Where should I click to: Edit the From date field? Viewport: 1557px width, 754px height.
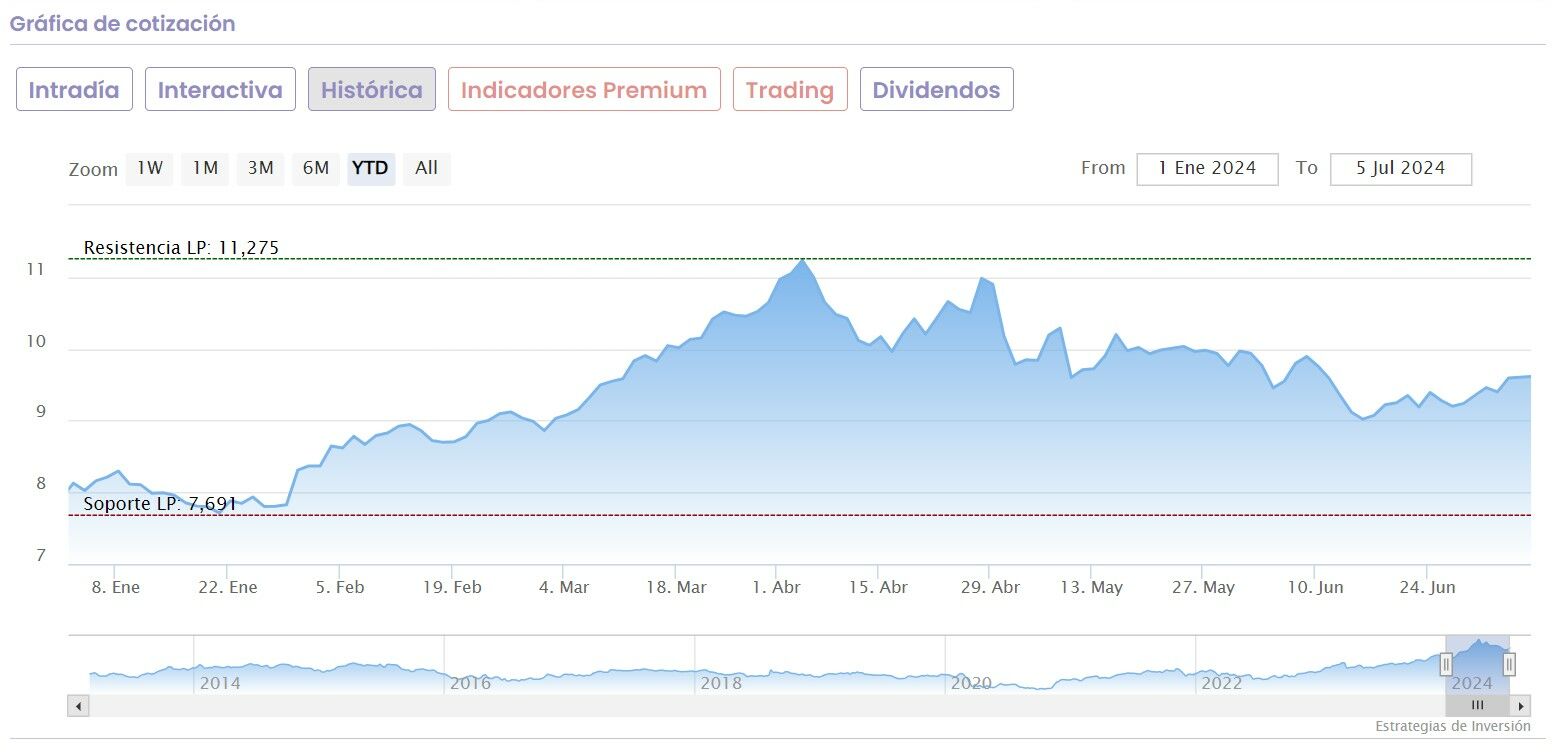click(x=1207, y=169)
